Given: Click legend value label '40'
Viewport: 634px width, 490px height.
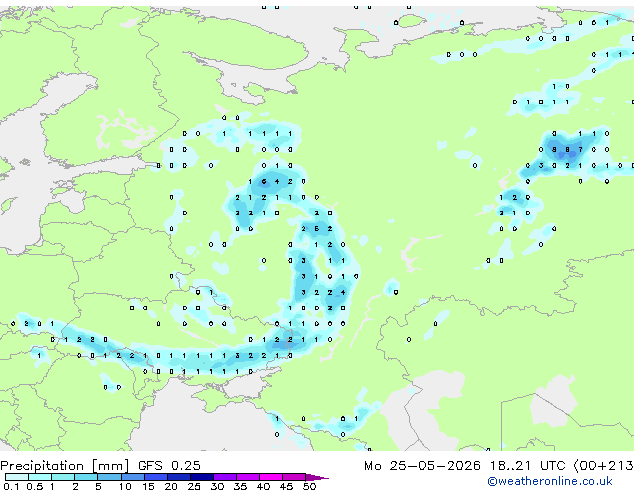Looking at the screenshot, I should click(263, 486).
